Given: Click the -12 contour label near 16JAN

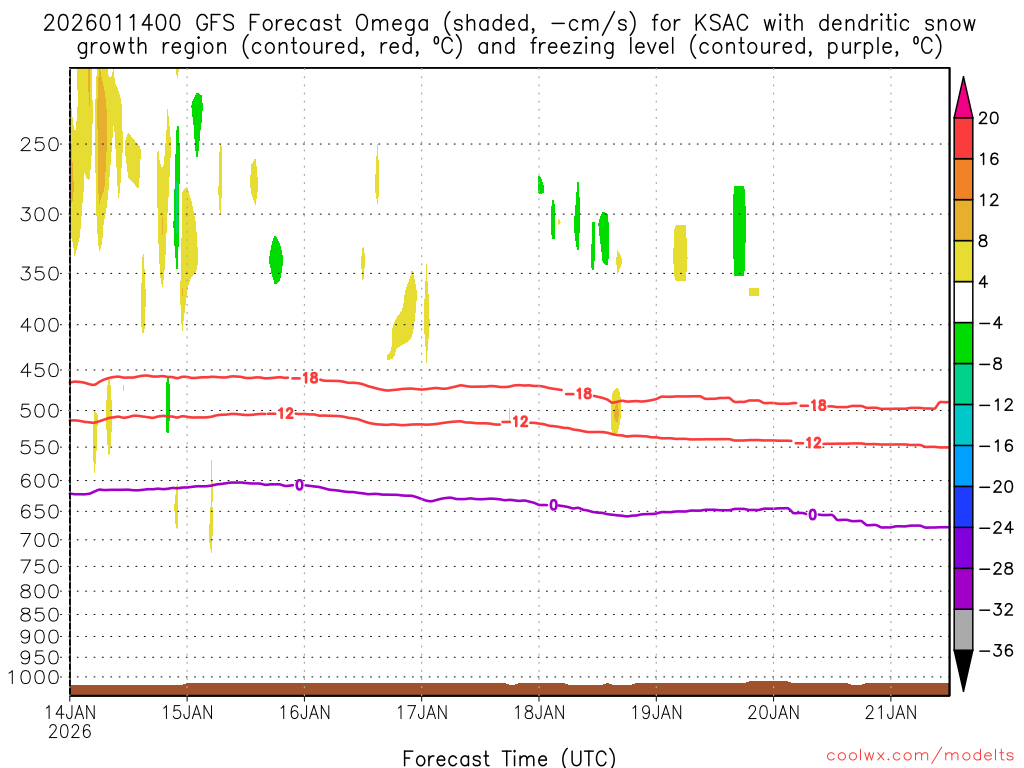Looking at the screenshot, I should (x=281, y=413).
